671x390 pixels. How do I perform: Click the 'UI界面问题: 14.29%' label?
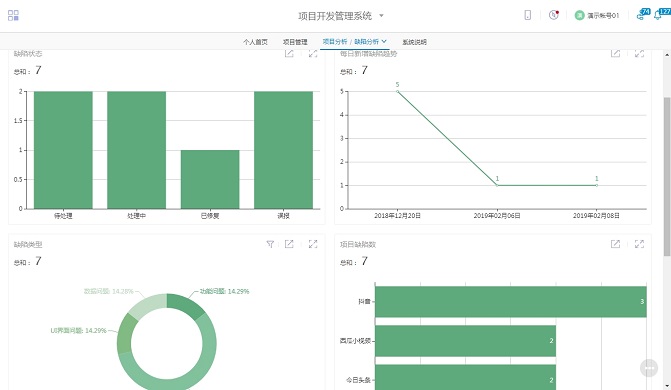coord(78,330)
